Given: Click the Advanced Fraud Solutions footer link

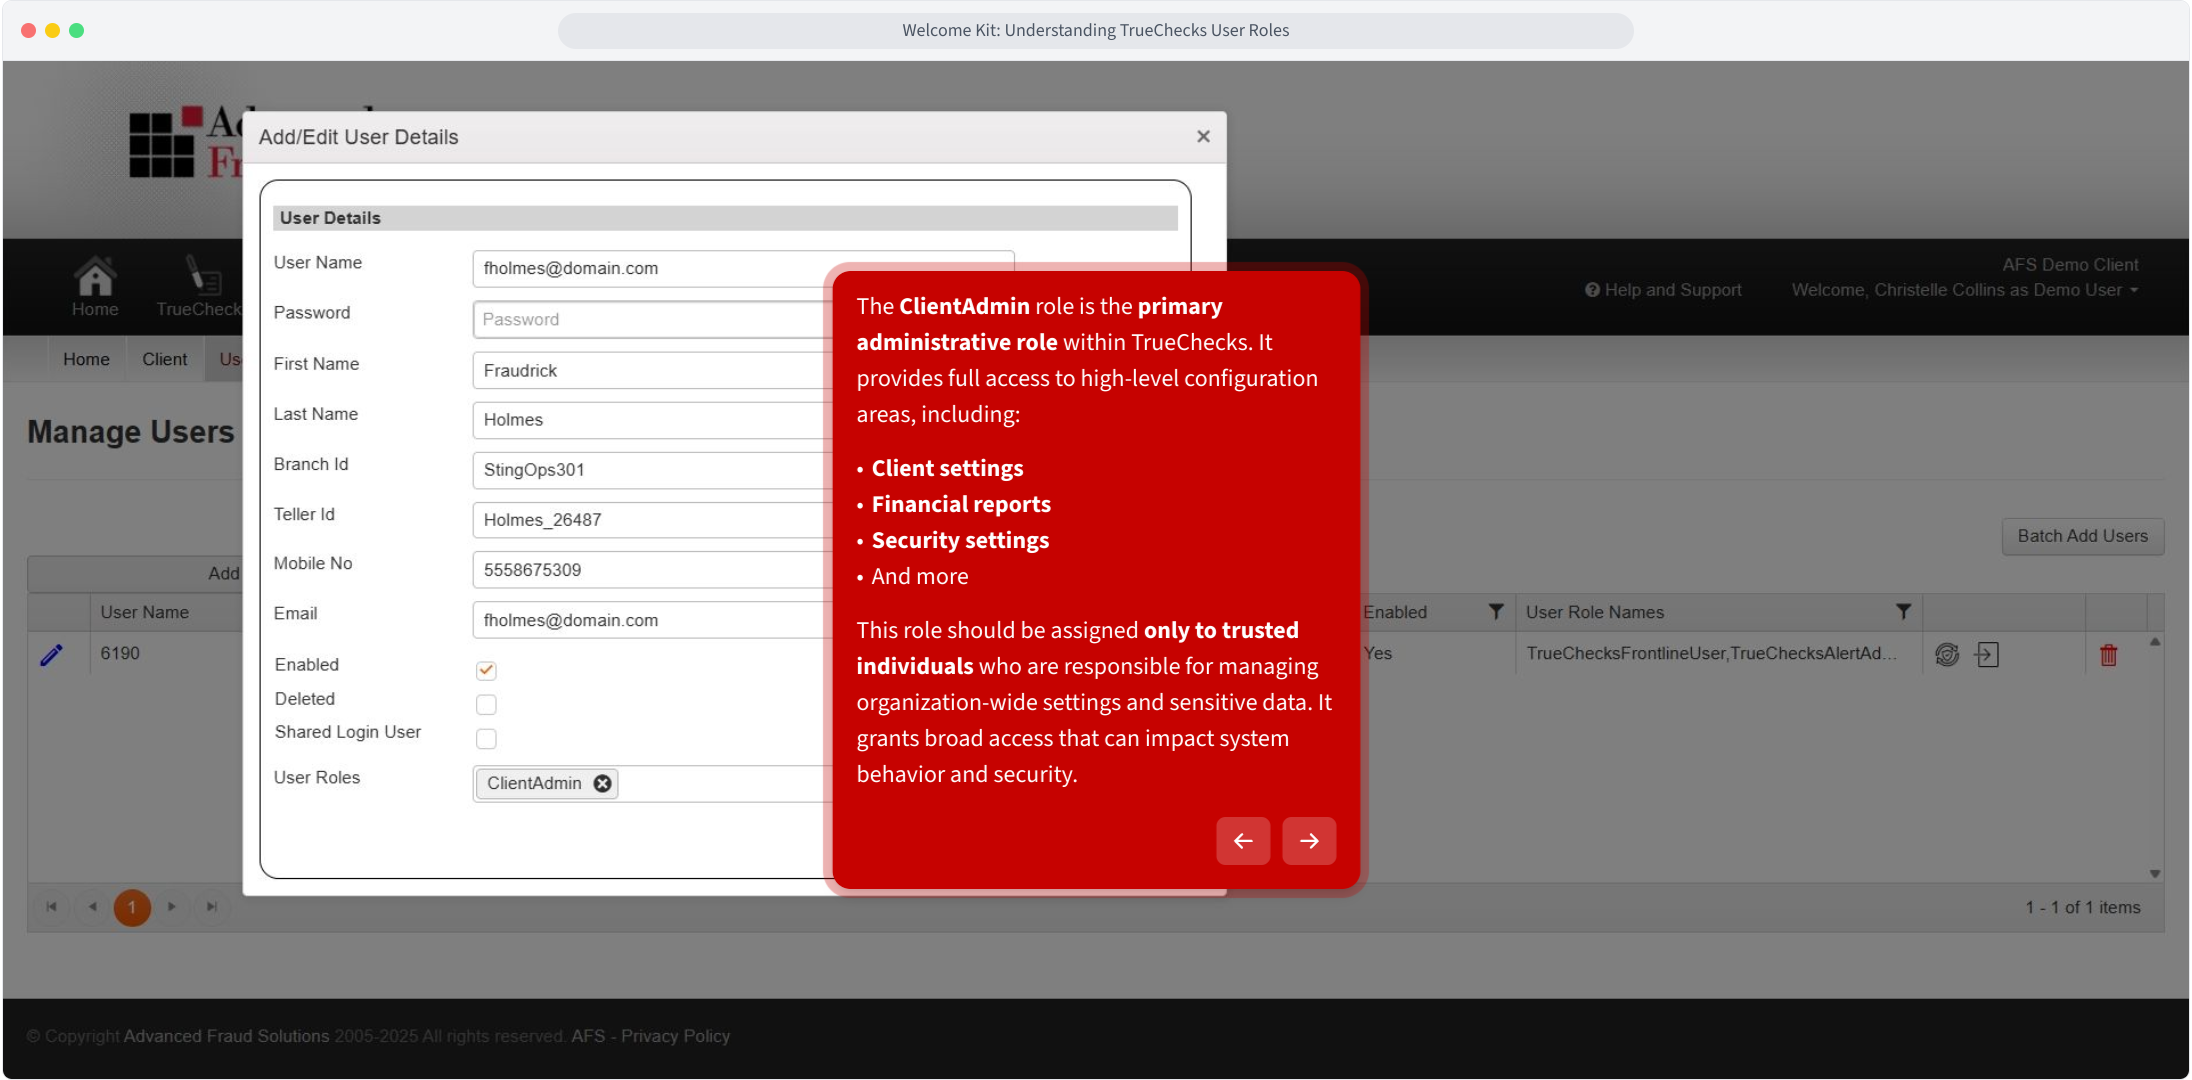Looking at the screenshot, I should tap(226, 1036).
